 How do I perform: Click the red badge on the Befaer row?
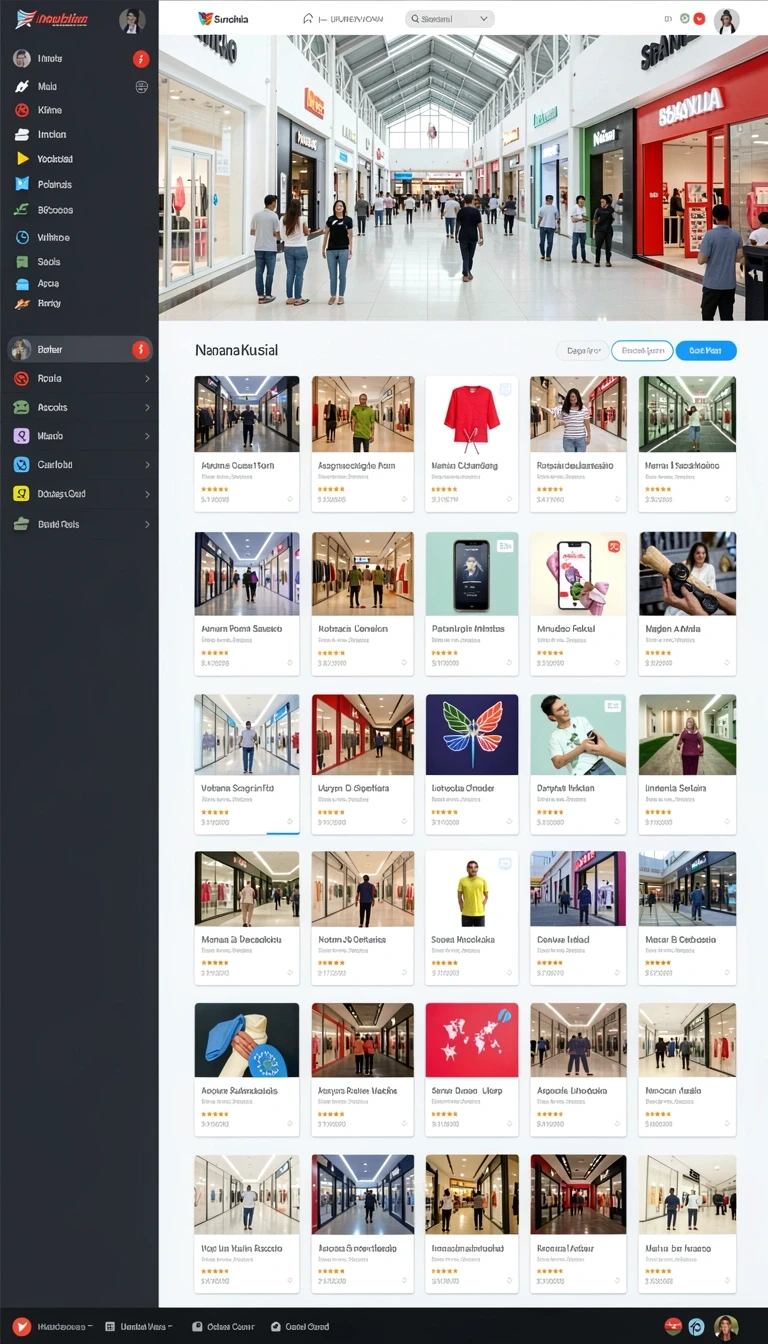point(141,349)
